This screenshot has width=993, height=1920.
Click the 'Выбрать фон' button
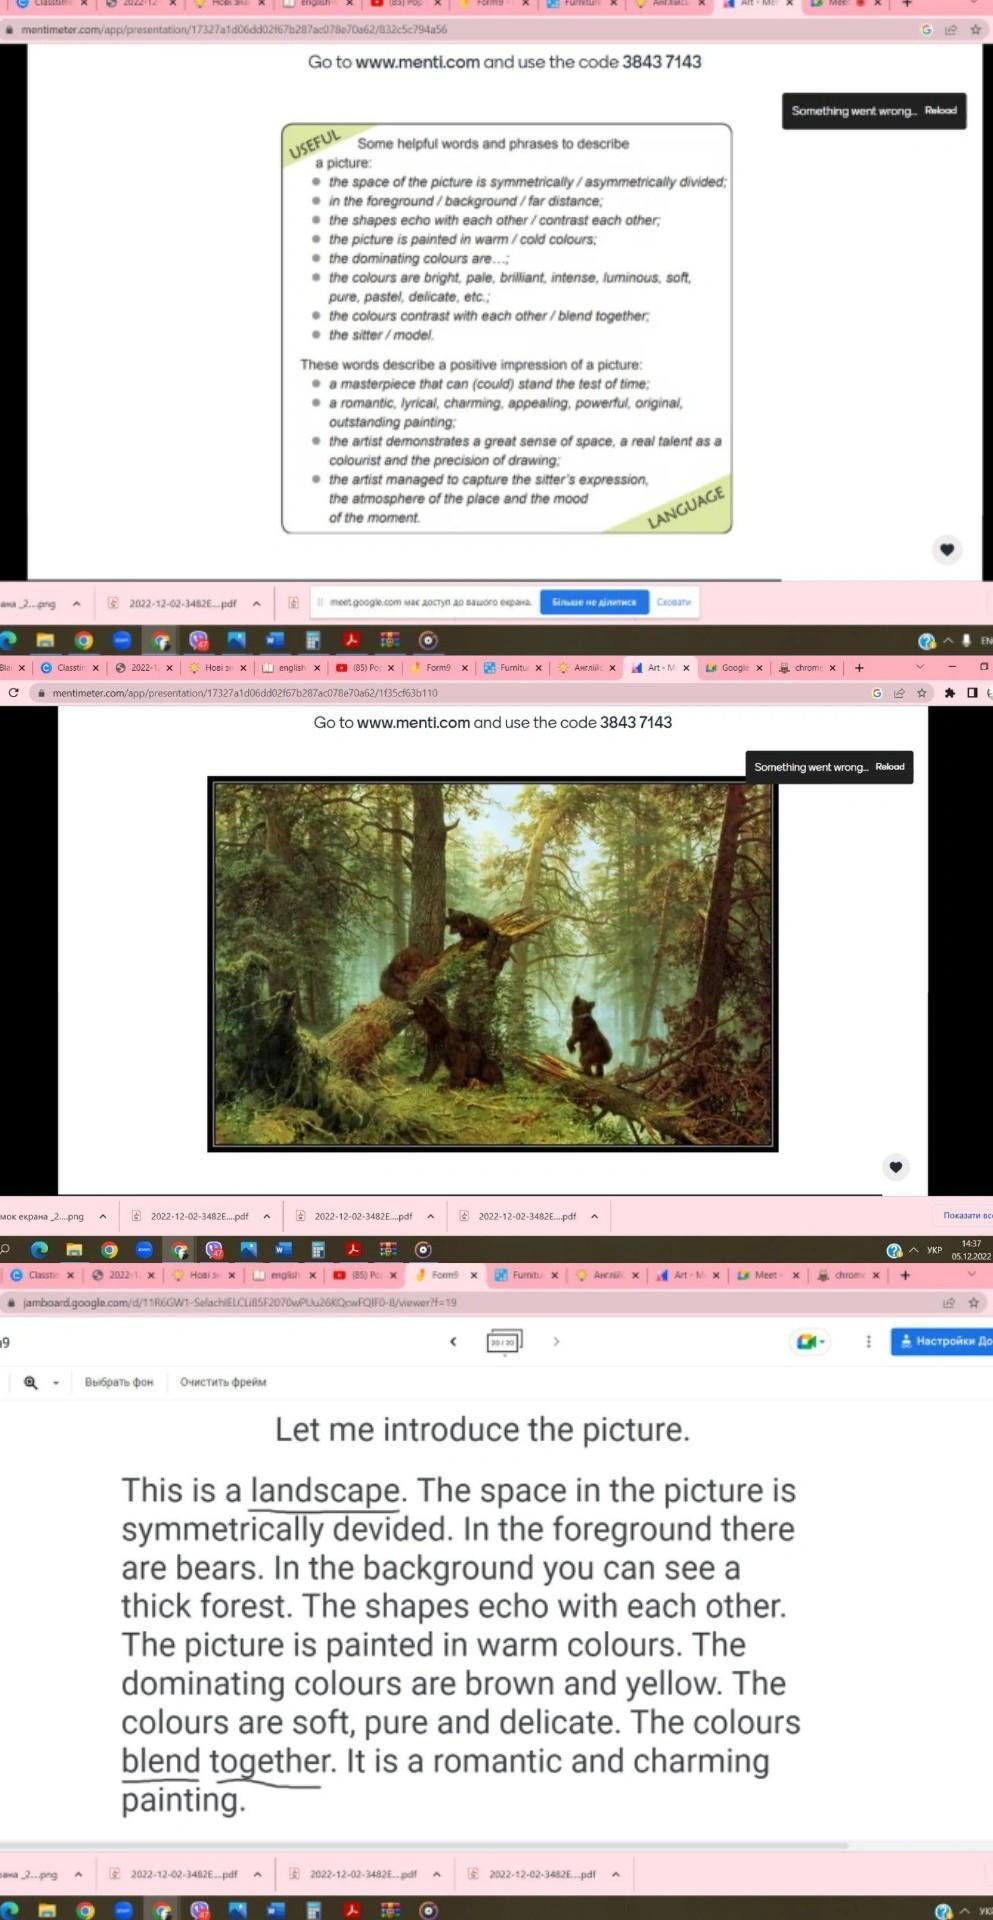pyautogui.click(x=119, y=1382)
